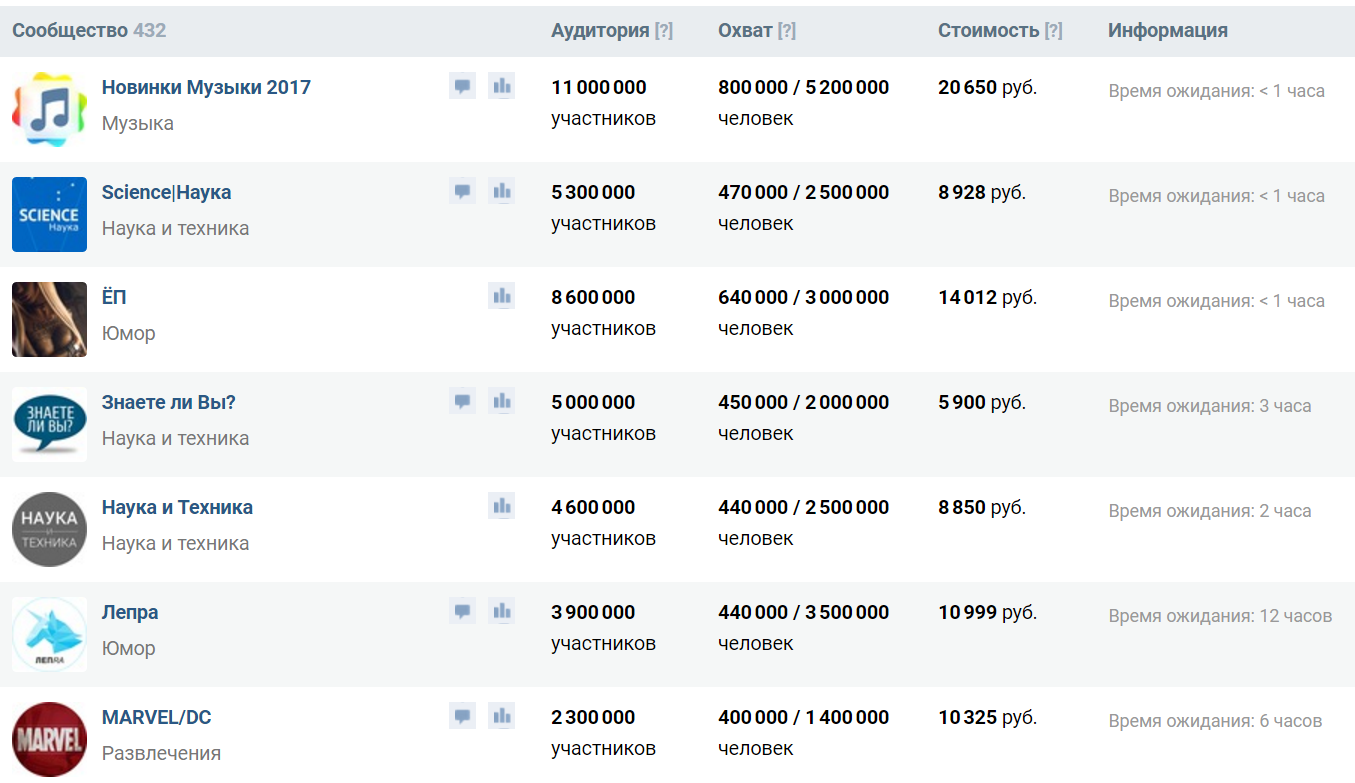Click the comment icon for Science|Наука
This screenshot has height=783, width=1355.
[x=462, y=192]
